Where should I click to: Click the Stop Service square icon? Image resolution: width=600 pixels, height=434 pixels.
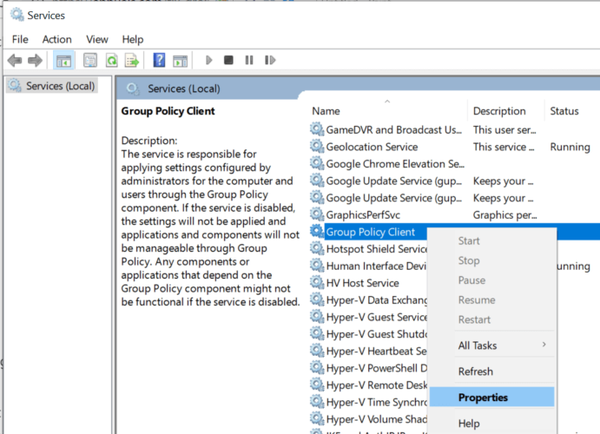click(228, 60)
